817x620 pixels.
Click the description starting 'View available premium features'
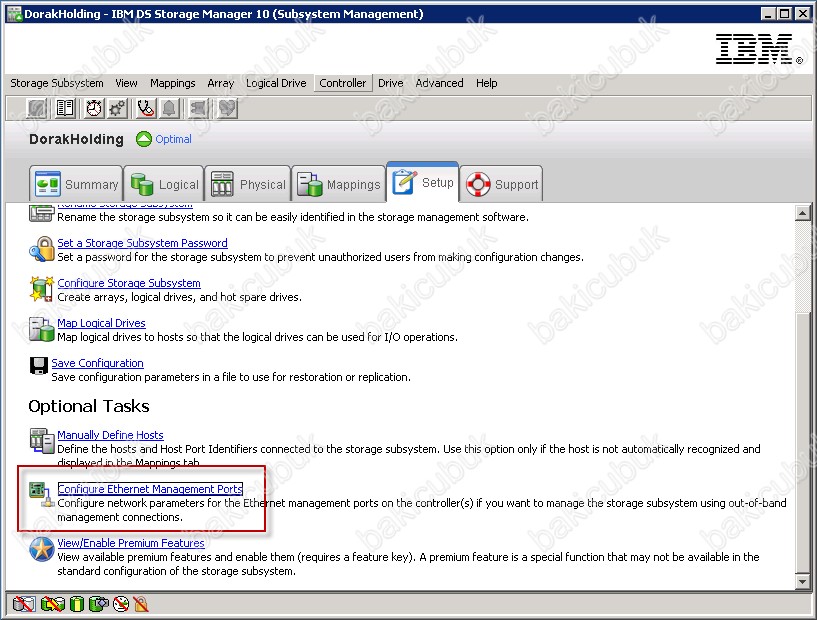click(x=408, y=564)
